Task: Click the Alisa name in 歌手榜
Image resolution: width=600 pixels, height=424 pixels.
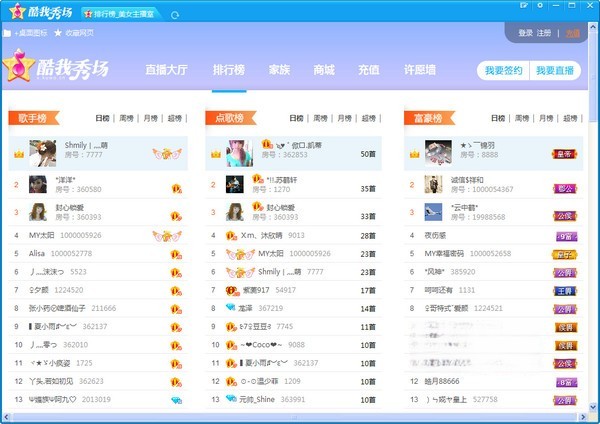Action: (37, 254)
